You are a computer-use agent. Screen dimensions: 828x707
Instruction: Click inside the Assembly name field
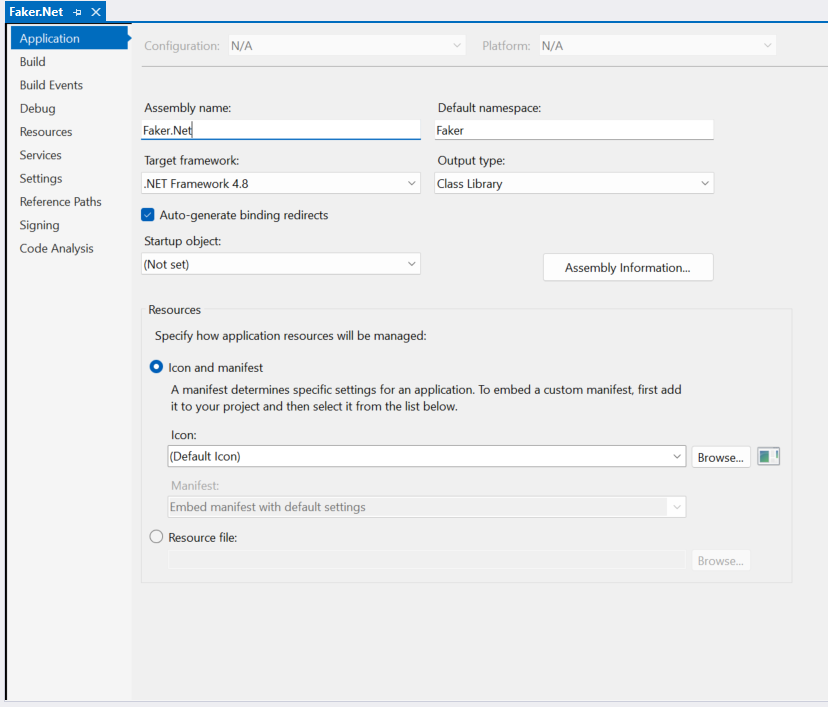coord(280,129)
